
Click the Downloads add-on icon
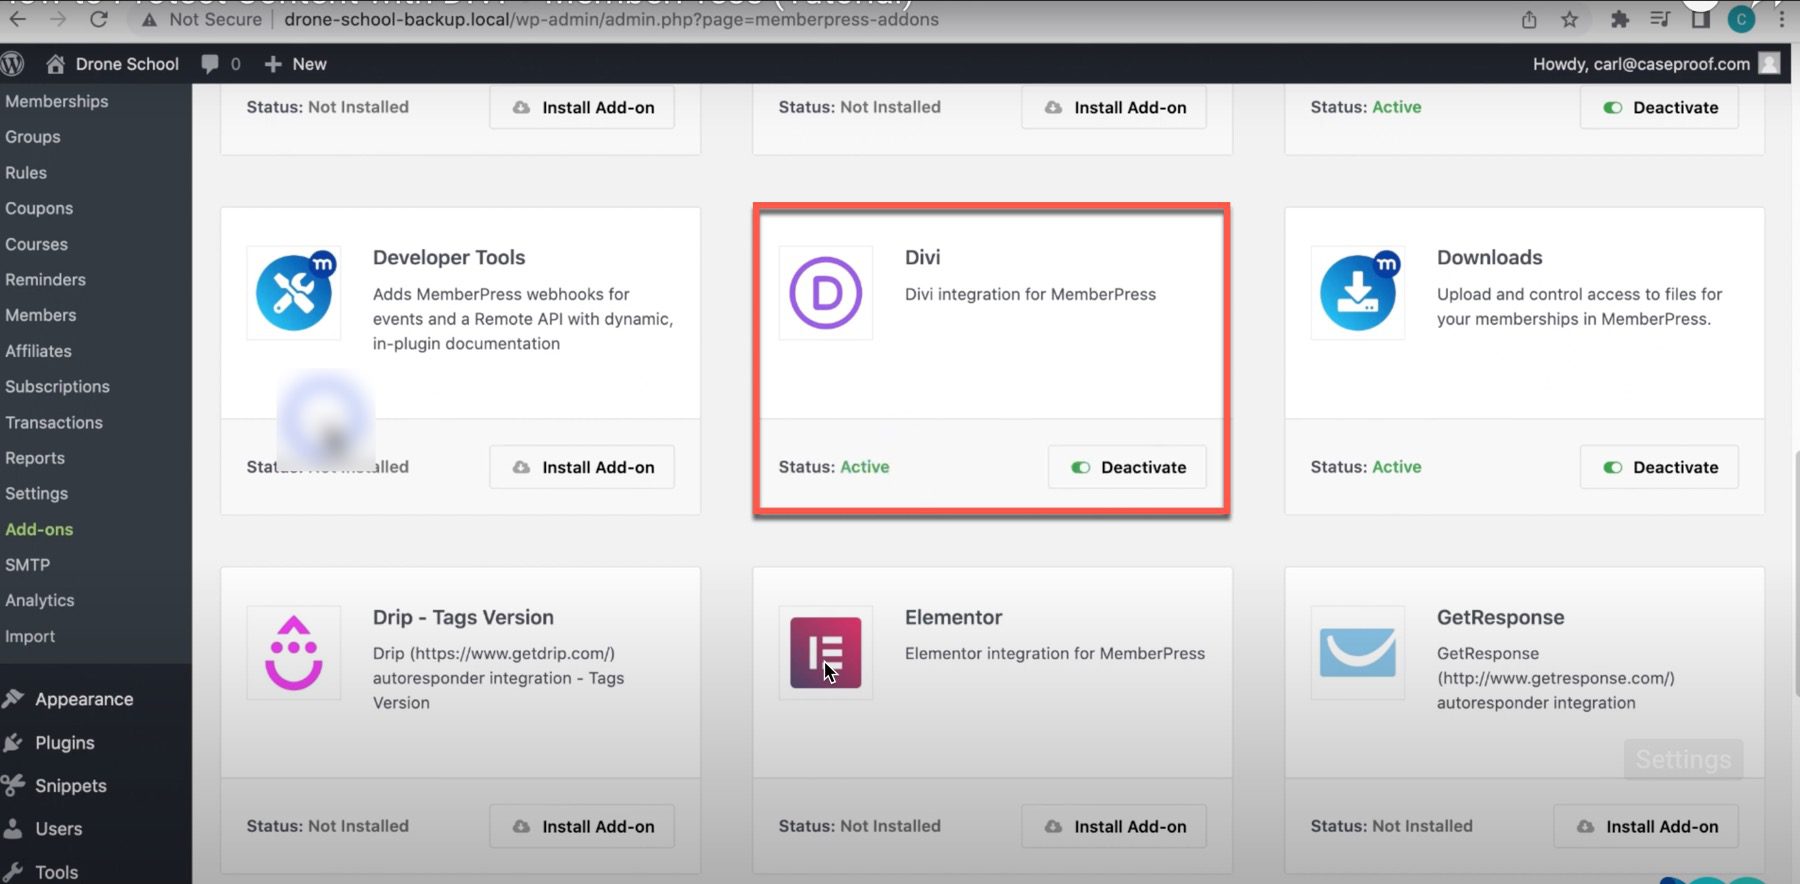click(1357, 293)
